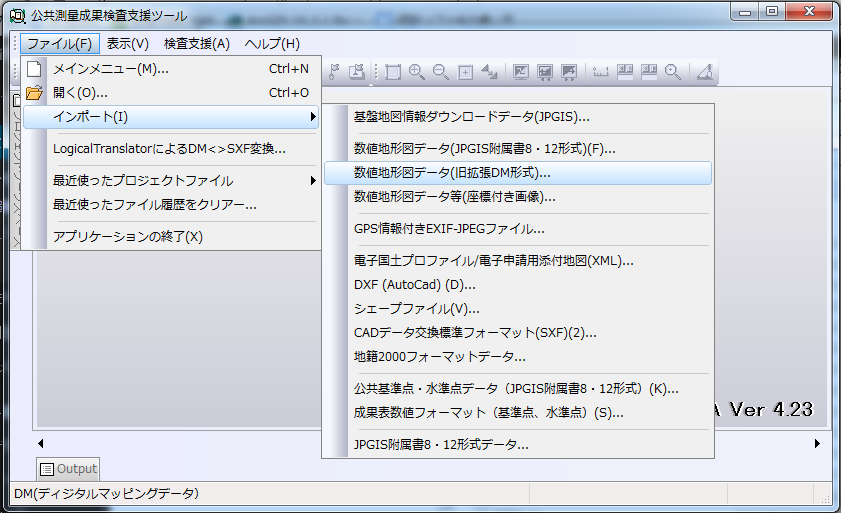Click the magnifier search icon near toolbar end
Image resolution: width=841 pixels, height=513 pixels.
(673, 72)
